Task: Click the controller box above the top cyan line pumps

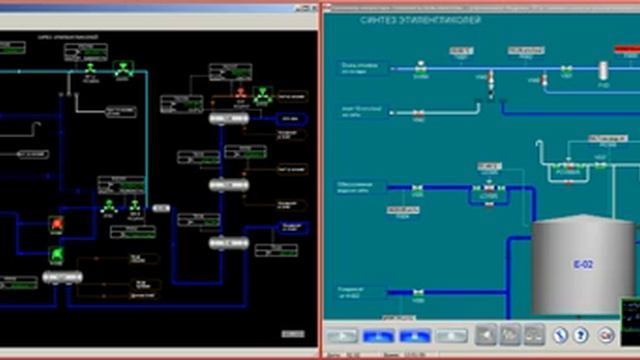Action: (86, 53)
